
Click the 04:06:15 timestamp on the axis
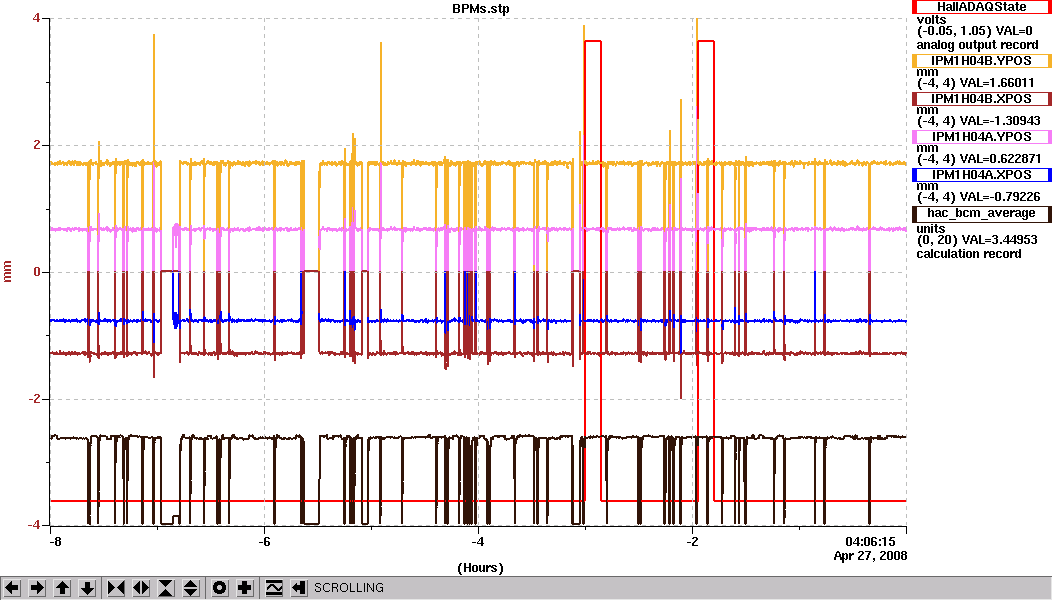click(x=870, y=542)
